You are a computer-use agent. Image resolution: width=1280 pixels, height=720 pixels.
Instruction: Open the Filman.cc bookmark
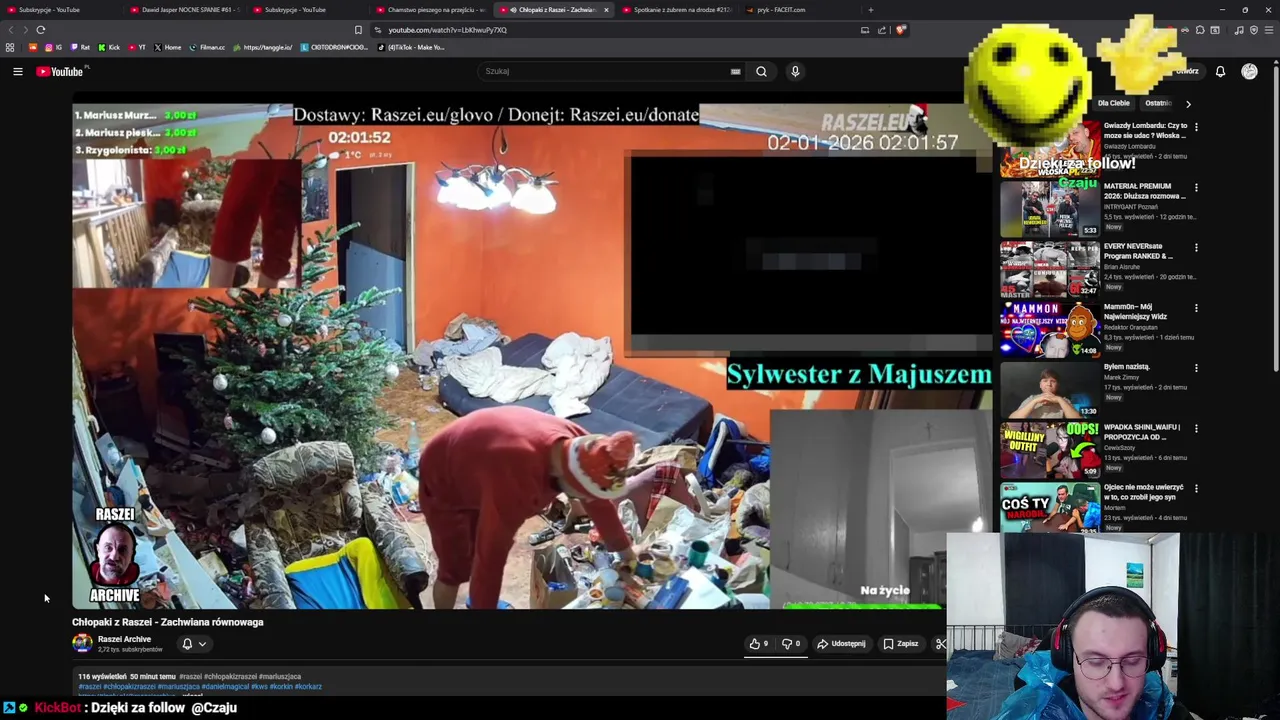[x=207, y=47]
